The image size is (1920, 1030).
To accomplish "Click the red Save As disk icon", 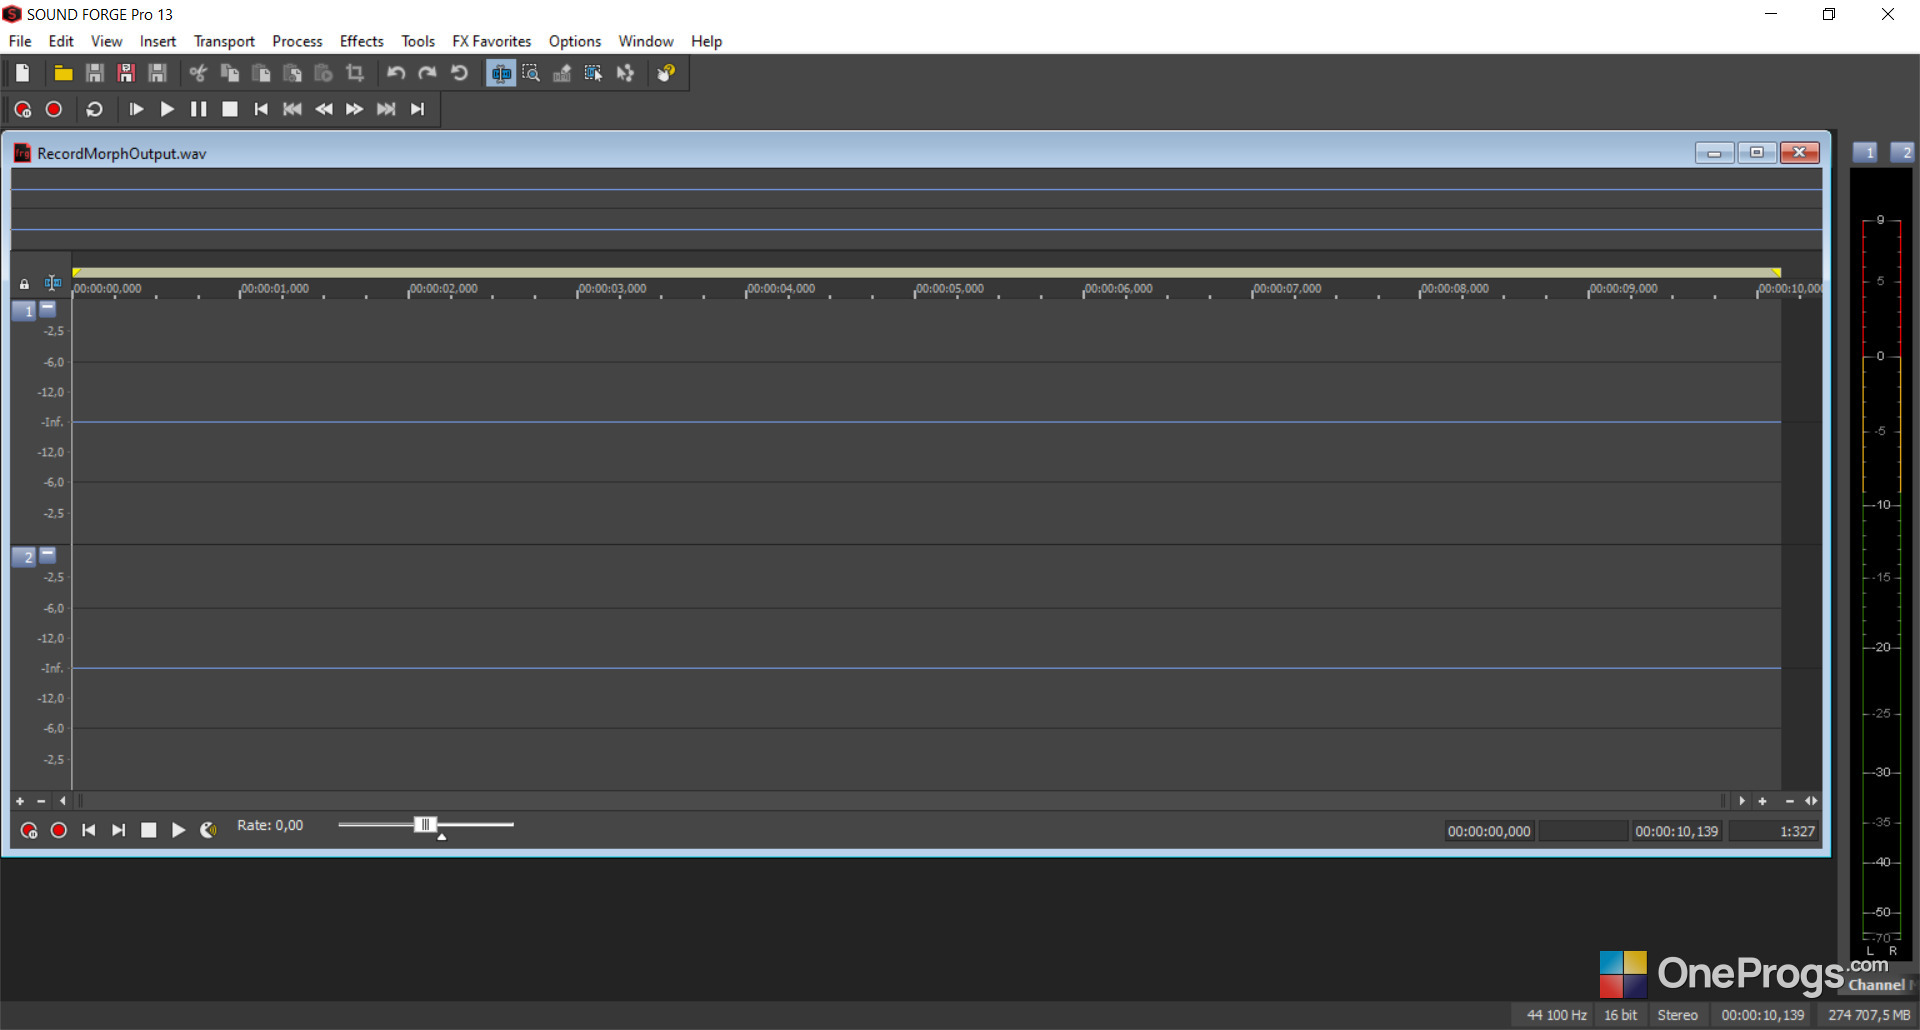I will click(126, 73).
